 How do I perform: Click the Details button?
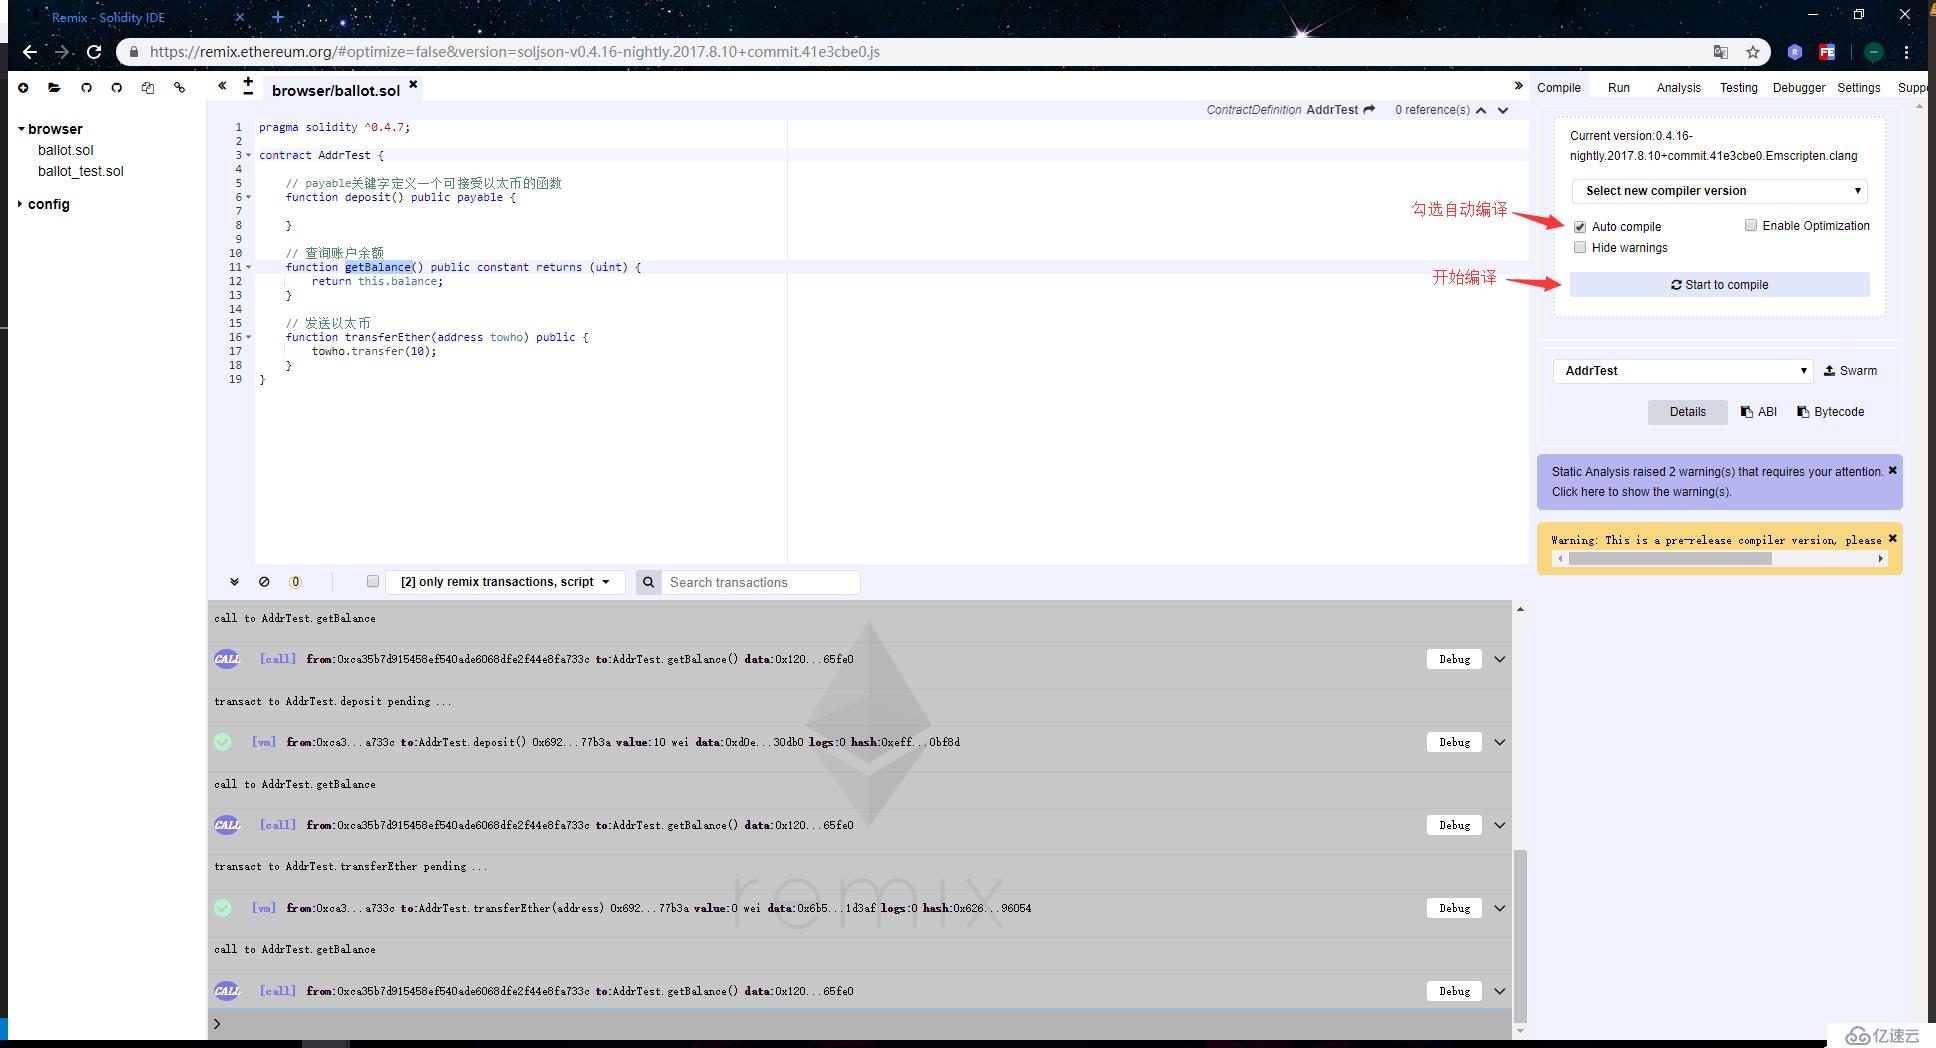[x=1688, y=412]
